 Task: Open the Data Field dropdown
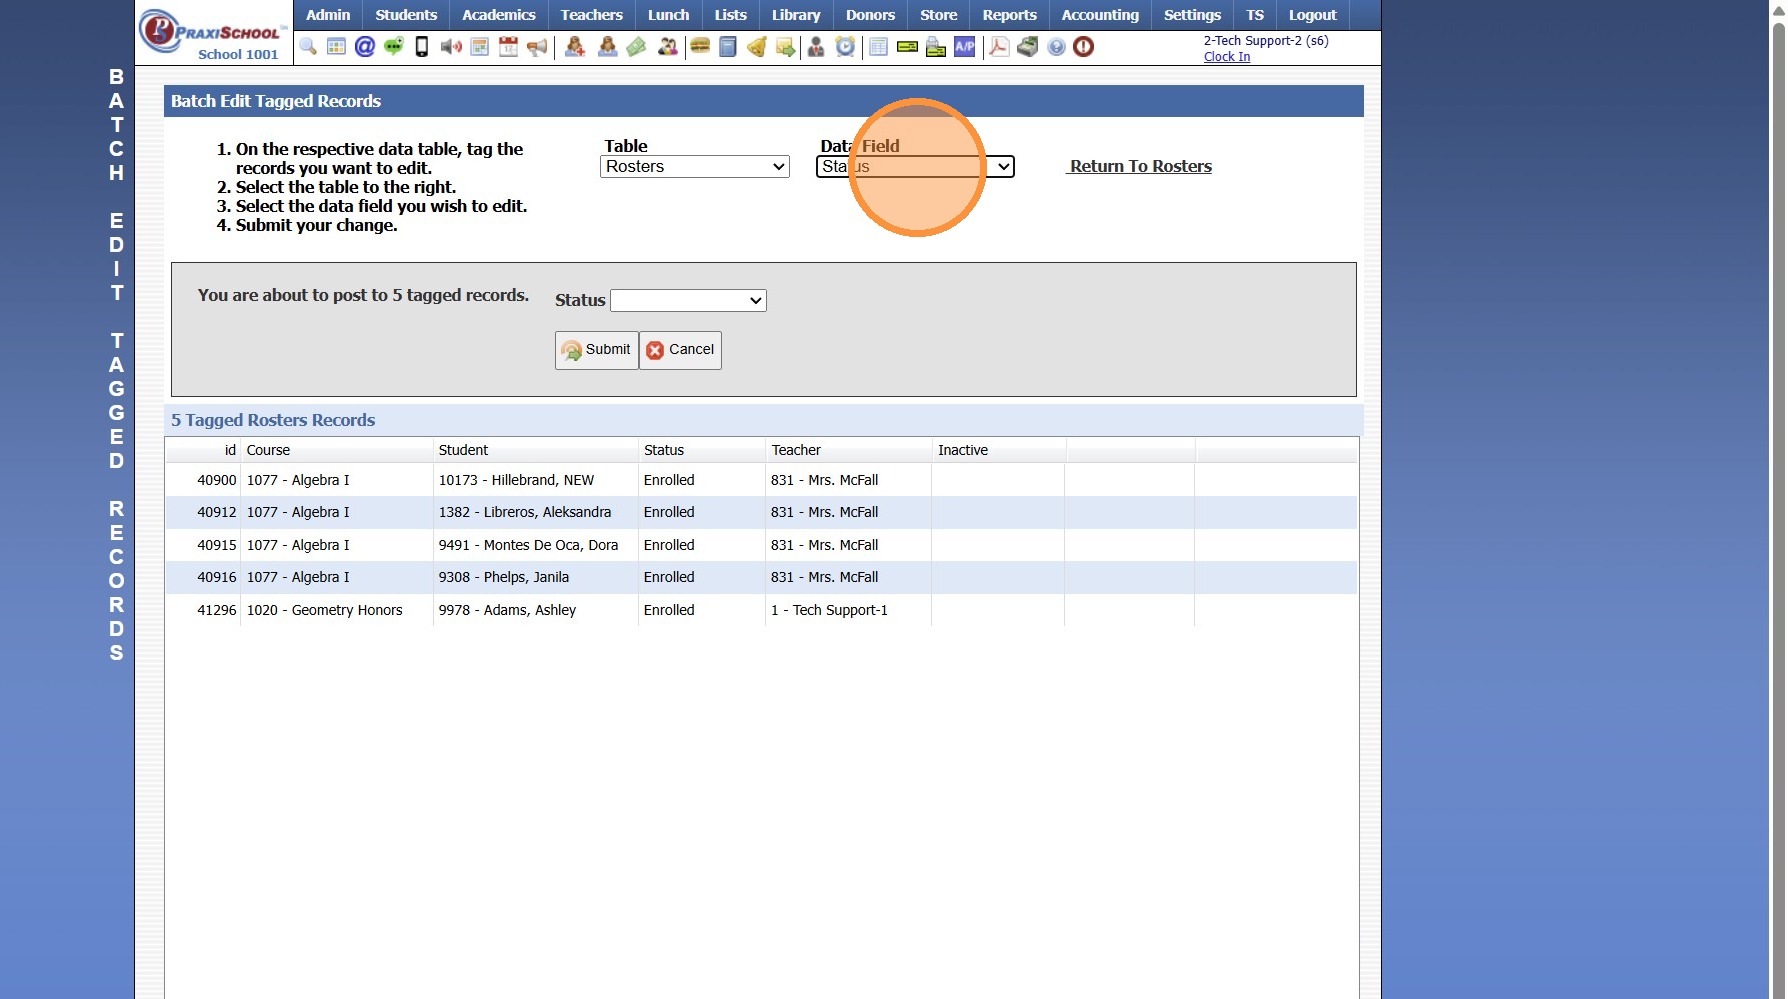(x=916, y=167)
